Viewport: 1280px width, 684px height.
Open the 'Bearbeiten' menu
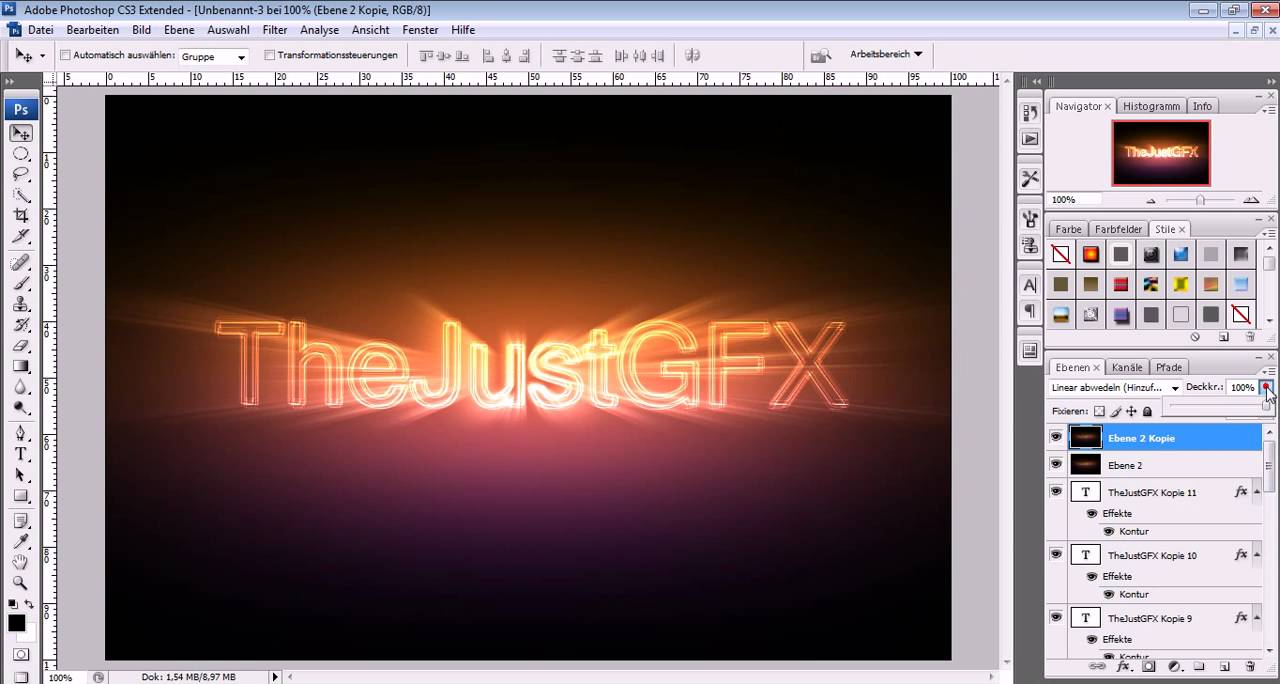pyautogui.click(x=93, y=30)
